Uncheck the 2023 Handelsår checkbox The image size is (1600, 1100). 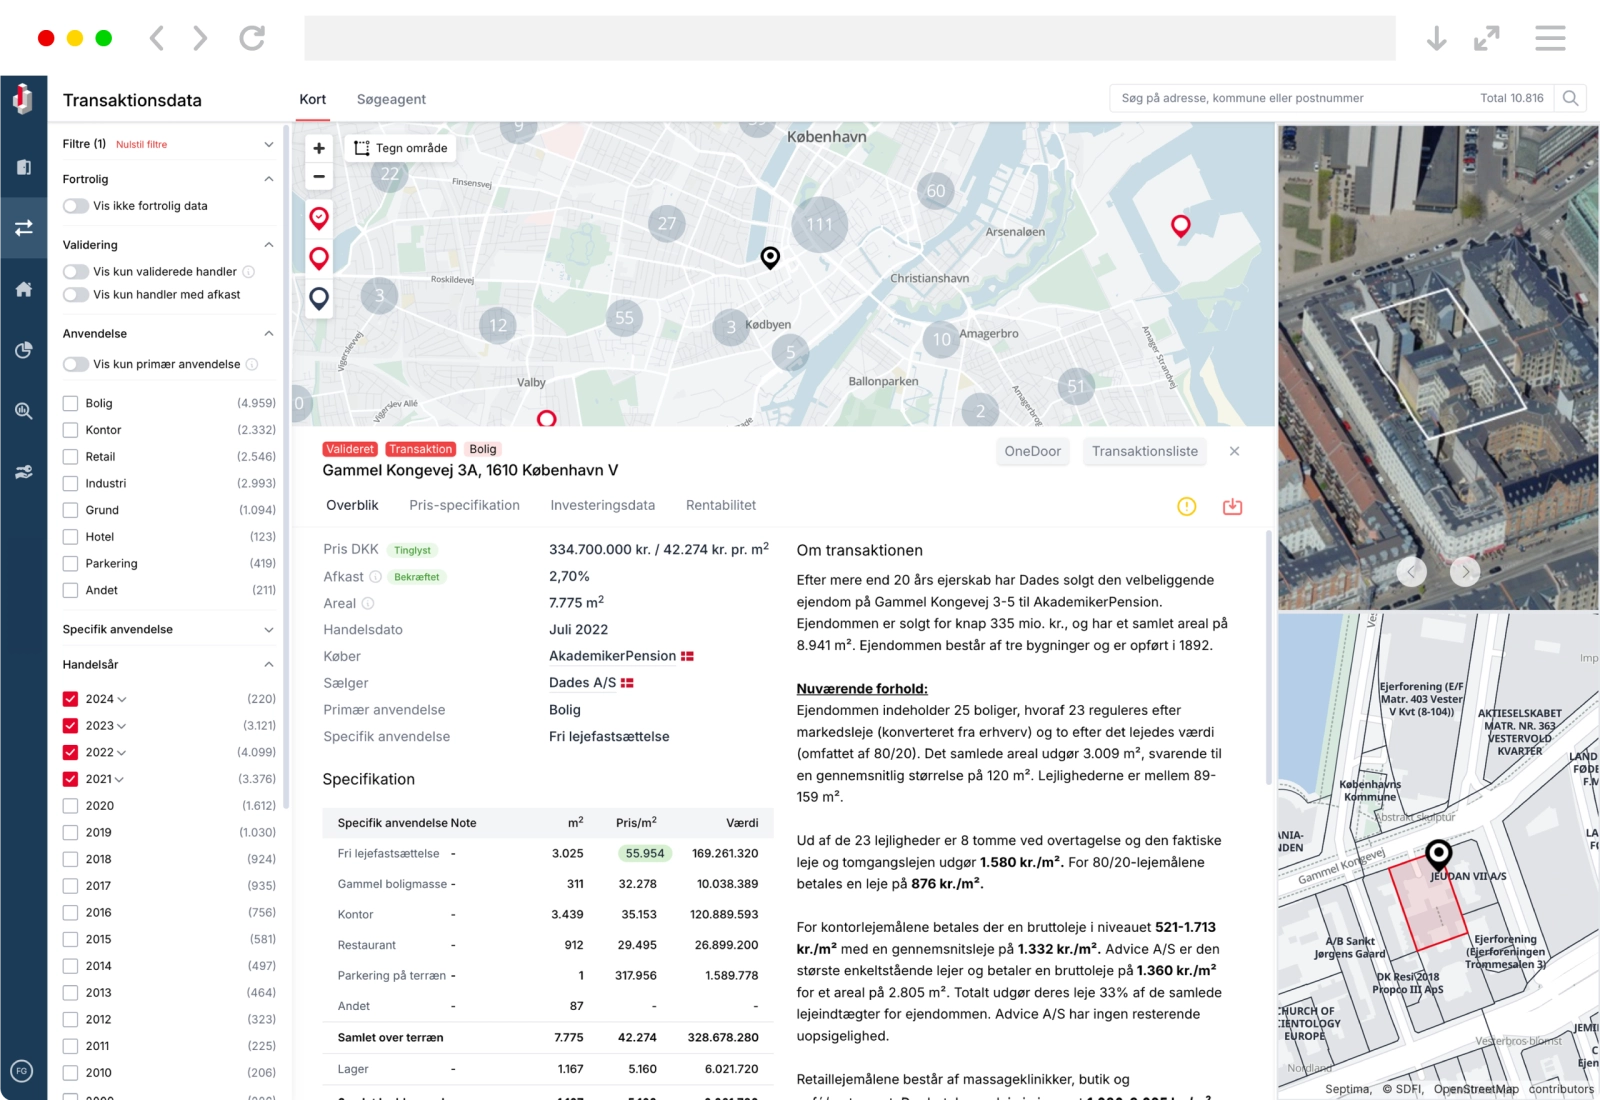click(x=70, y=725)
